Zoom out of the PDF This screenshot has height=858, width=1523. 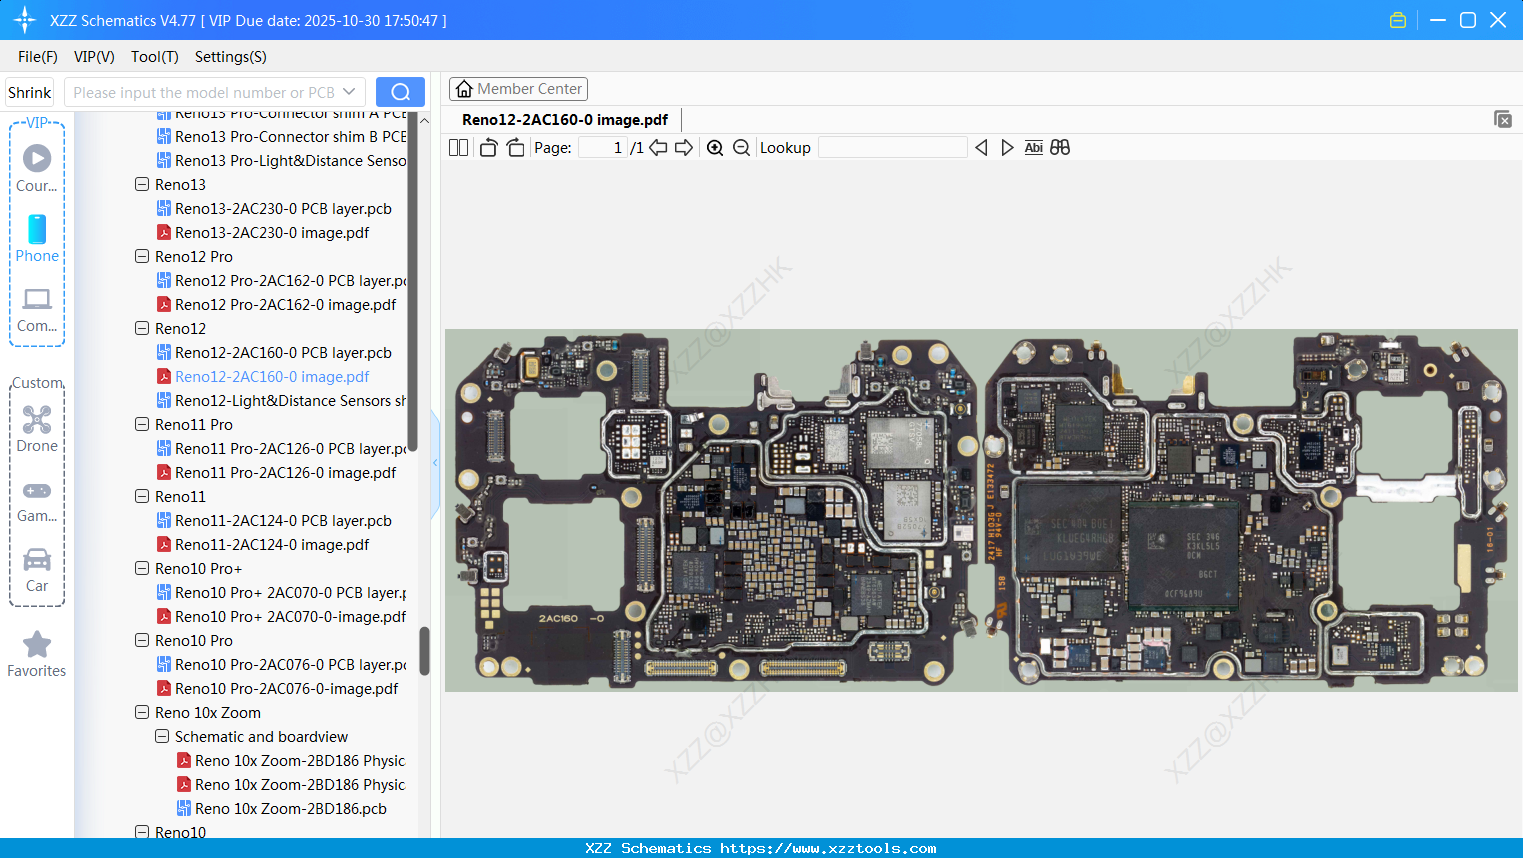click(741, 148)
